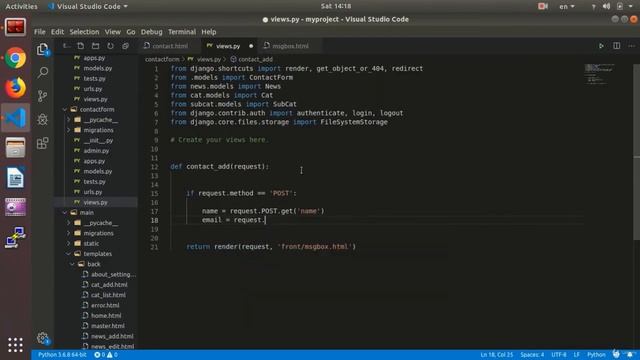The image size is (640, 360).
Task: Open error.html in the back folder
Action: (x=105, y=305)
